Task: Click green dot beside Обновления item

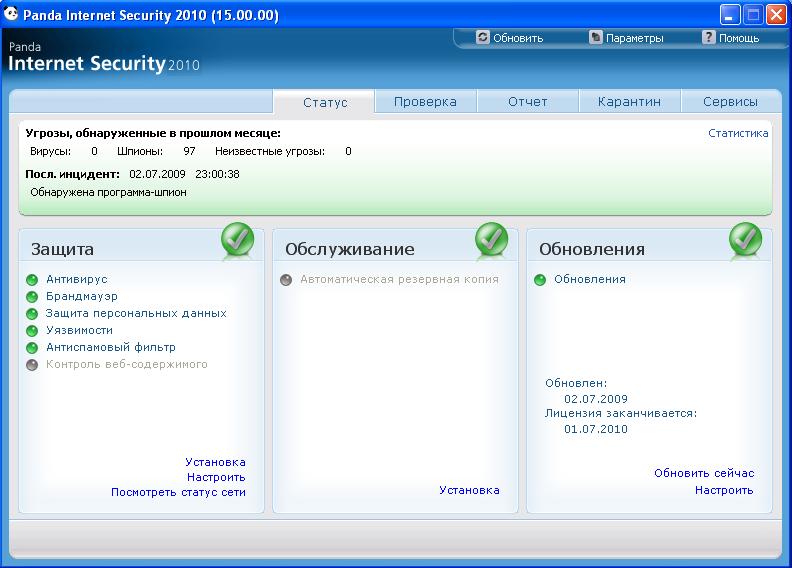Action: point(540,280)
